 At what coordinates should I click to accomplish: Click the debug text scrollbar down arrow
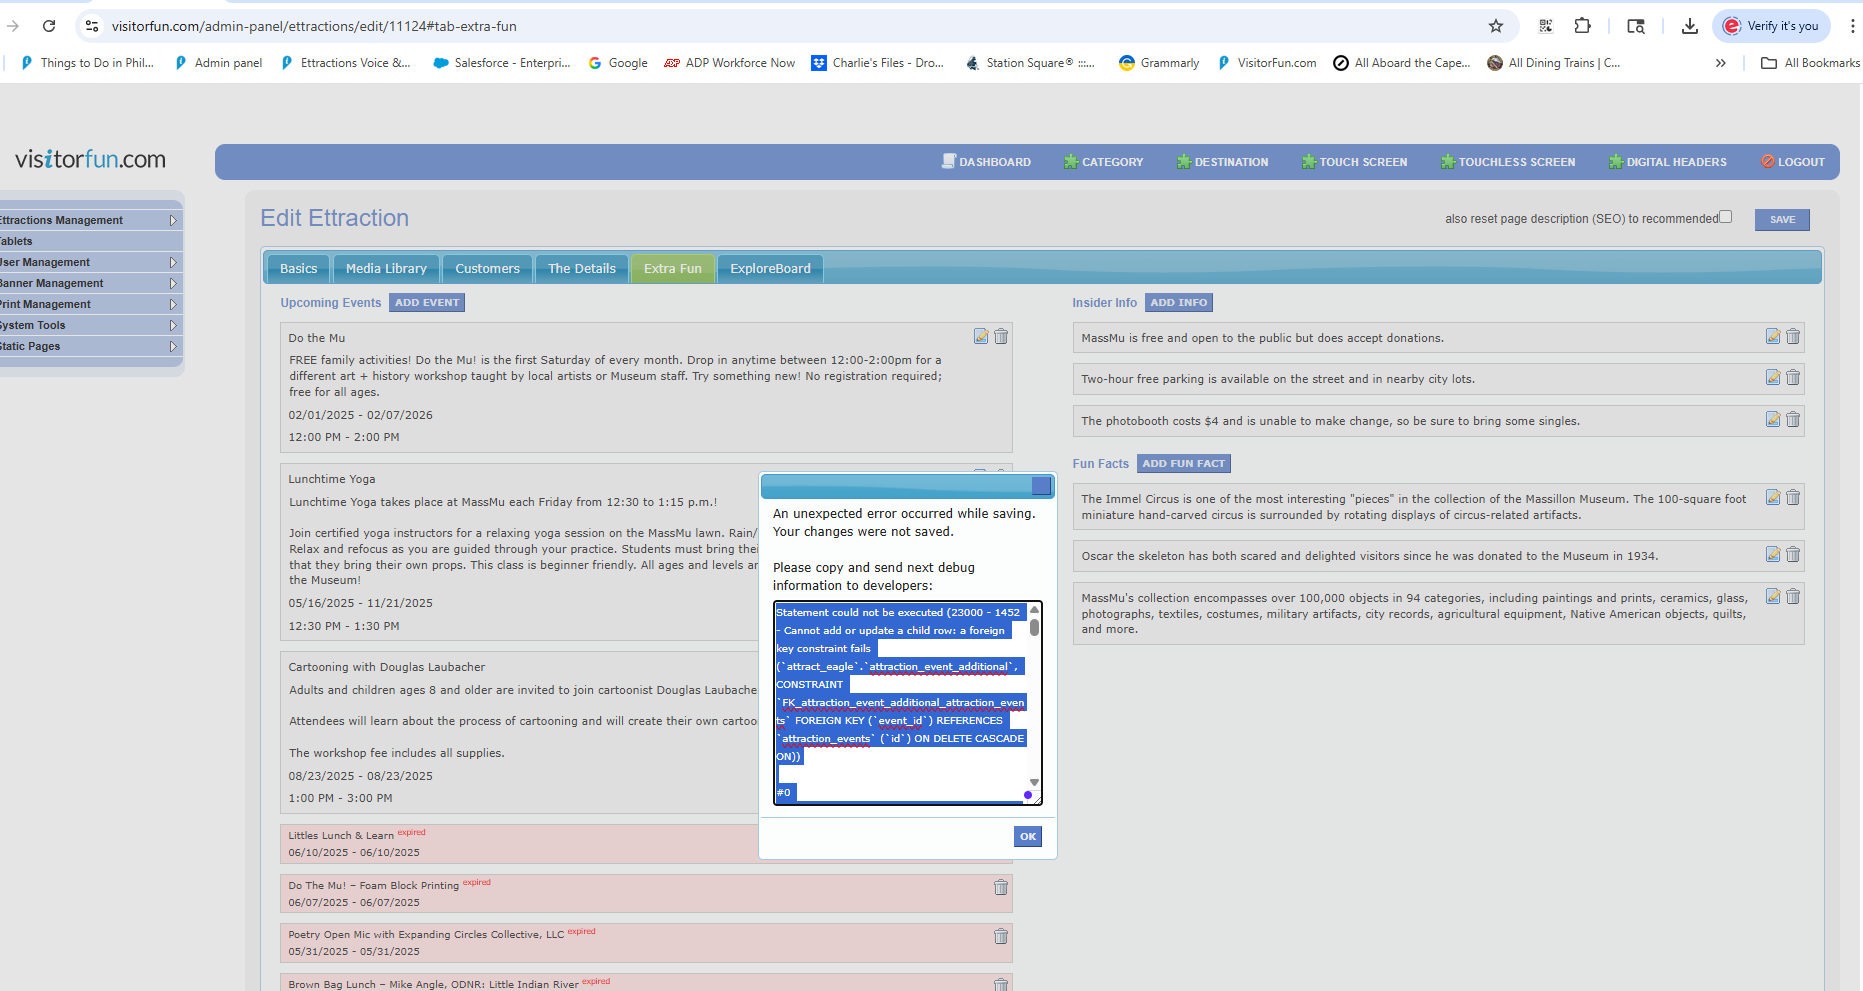(1034, 783)
